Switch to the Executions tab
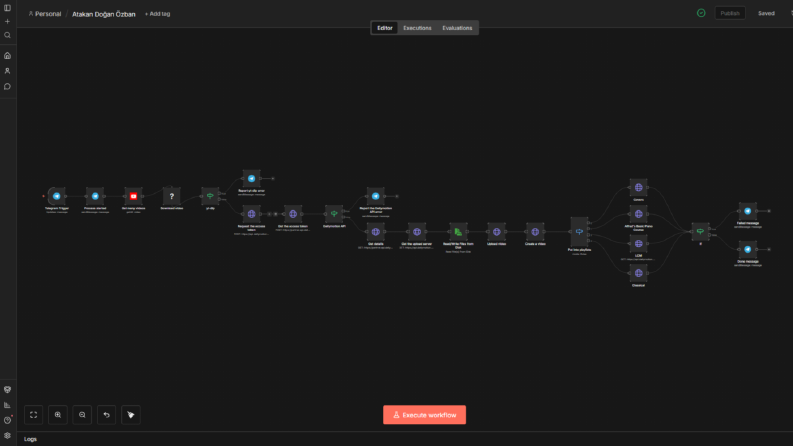 (x=417, y=28)
